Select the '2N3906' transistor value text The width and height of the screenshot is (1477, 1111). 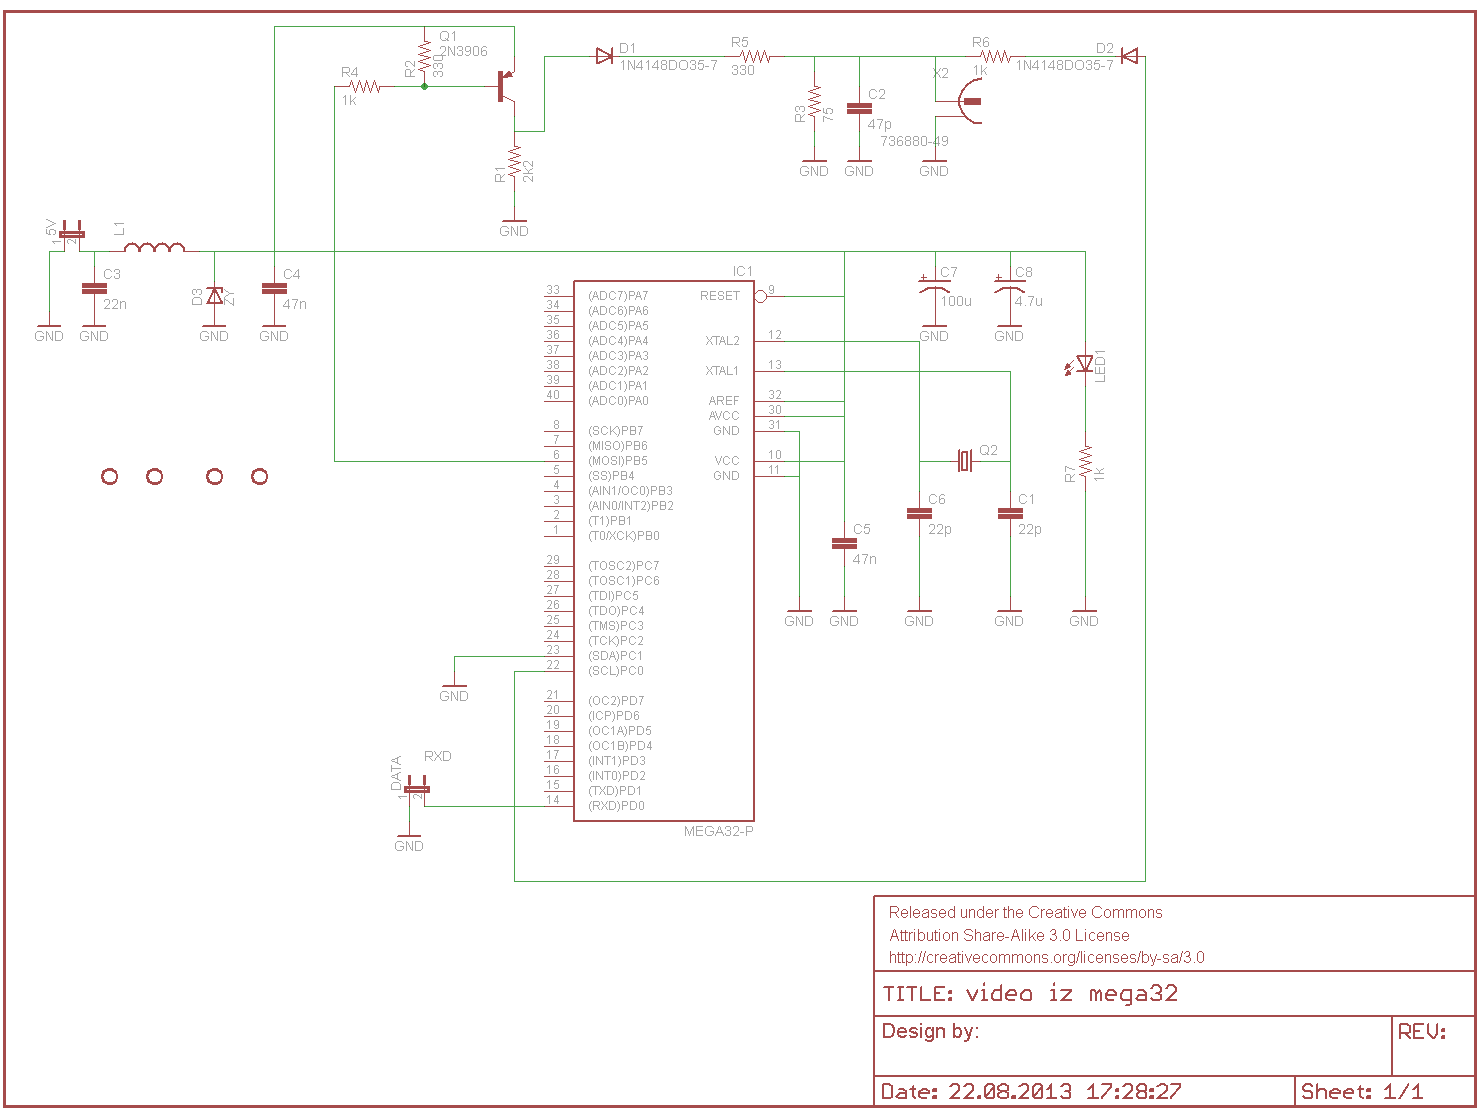464,51
